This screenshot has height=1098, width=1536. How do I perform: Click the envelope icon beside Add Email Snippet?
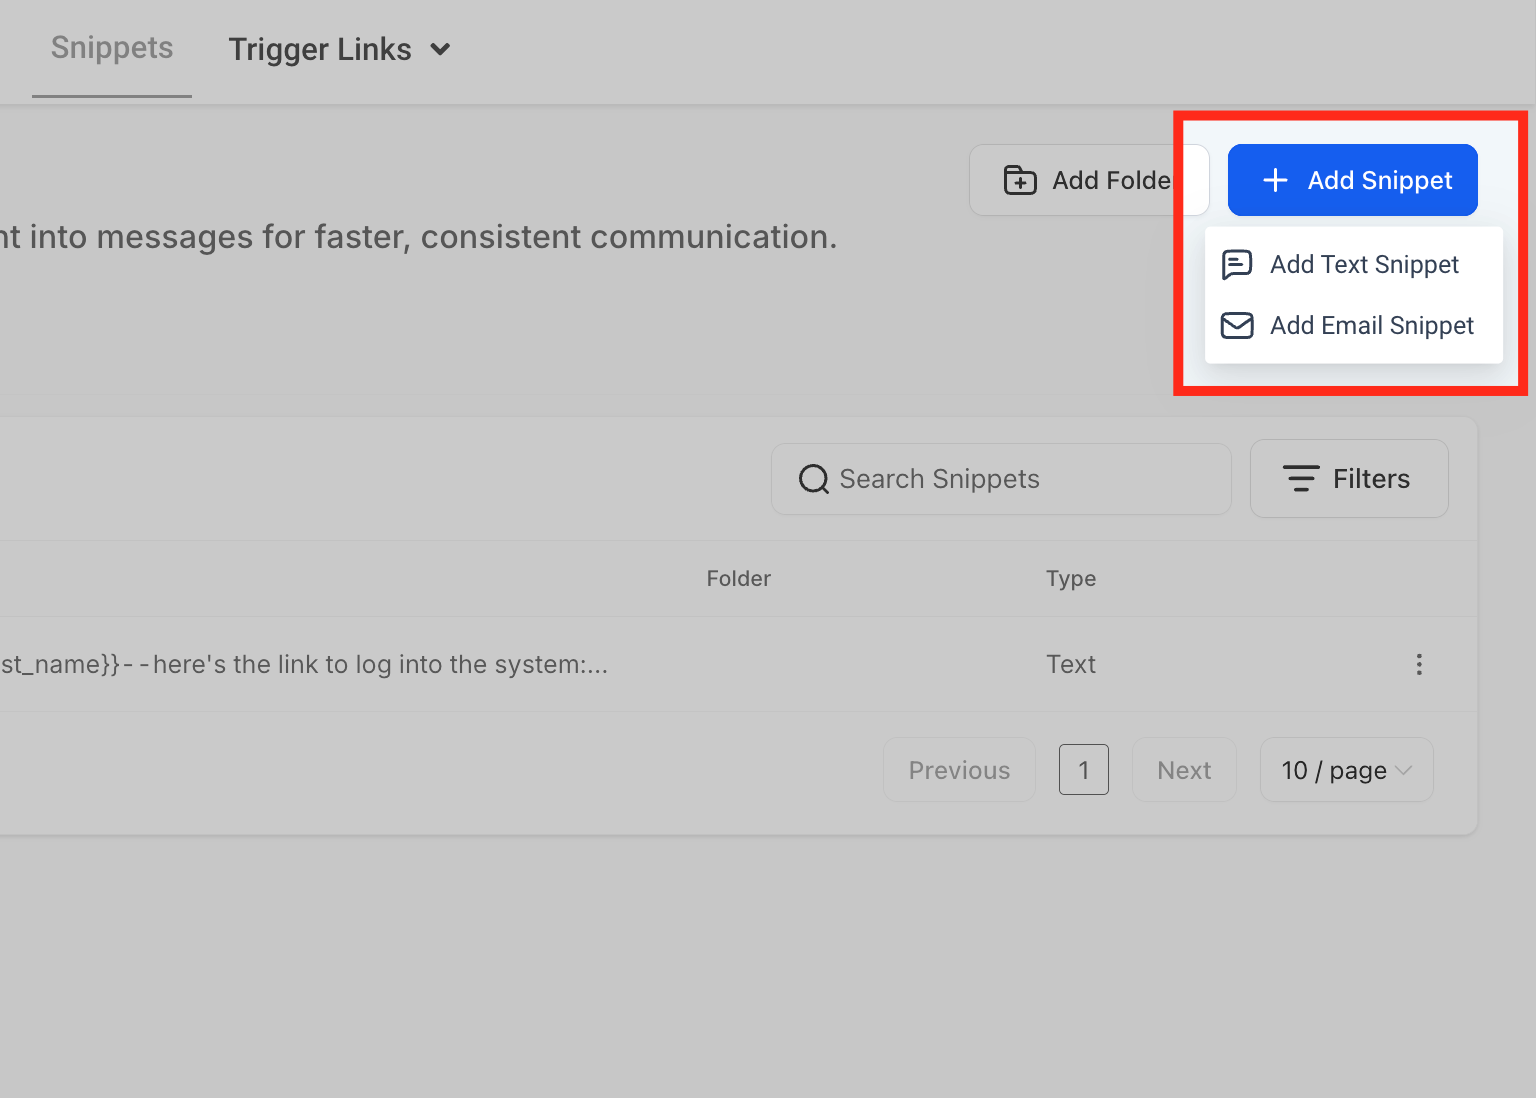point(1237,325)
